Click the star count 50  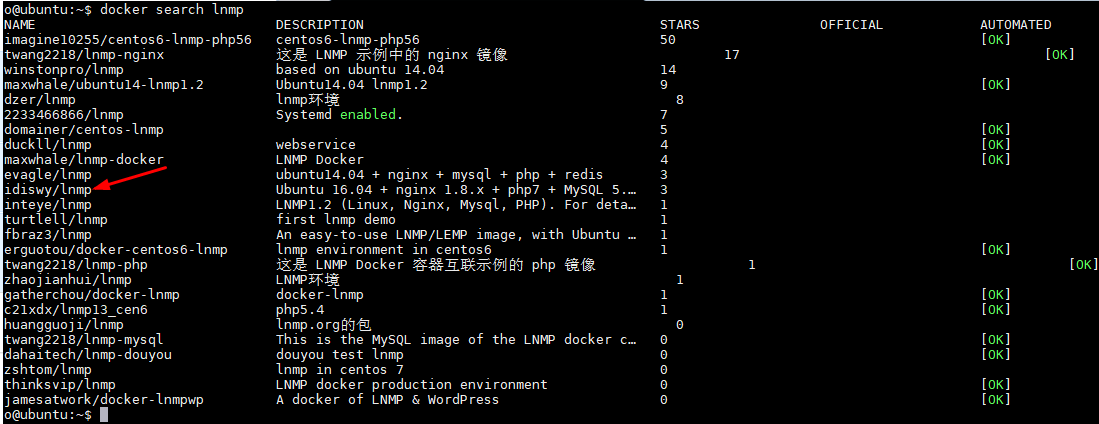pyautogui.click(x=668, y=40)
